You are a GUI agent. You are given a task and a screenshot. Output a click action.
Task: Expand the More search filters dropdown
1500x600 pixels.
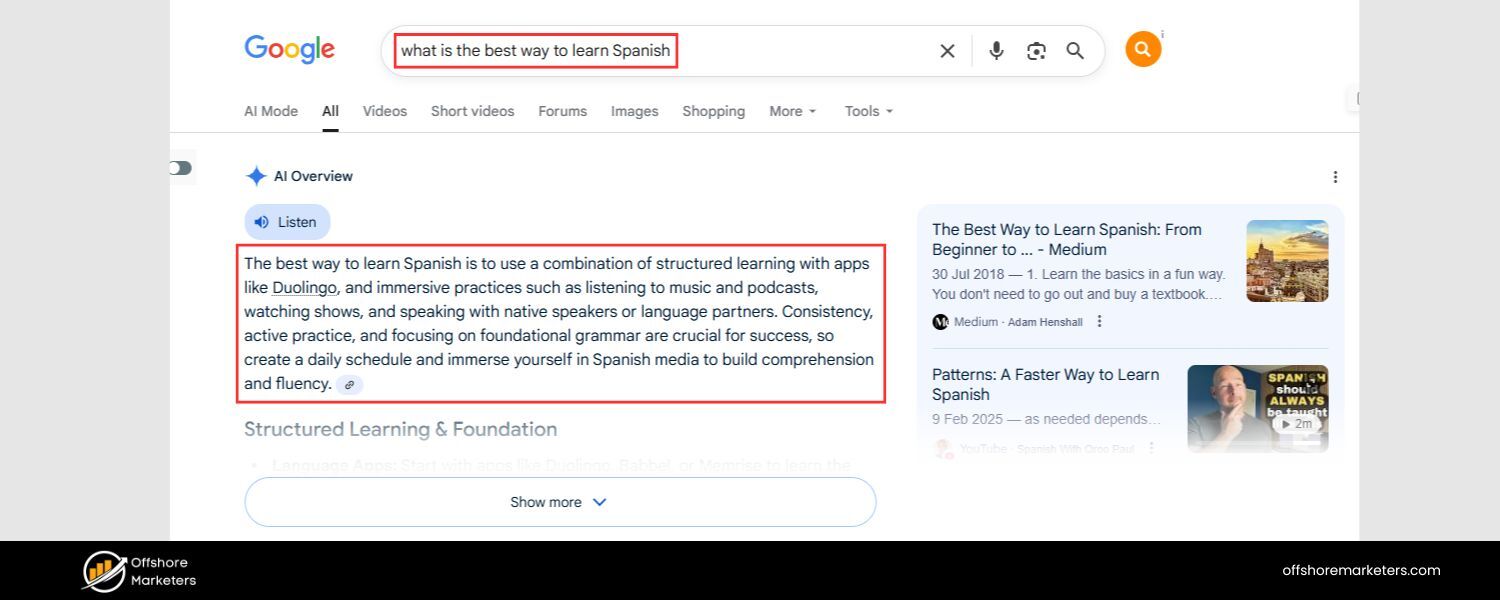pyautogui.click(x=792, y=111)
